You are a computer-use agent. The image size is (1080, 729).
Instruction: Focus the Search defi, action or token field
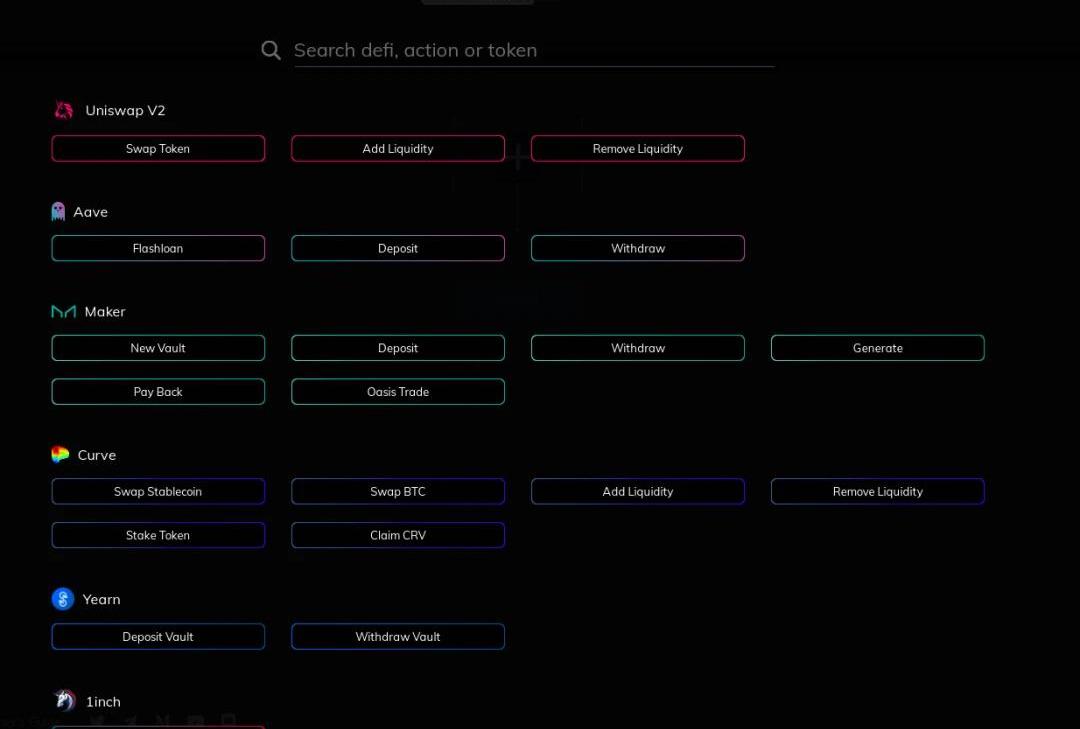[534, 50]
